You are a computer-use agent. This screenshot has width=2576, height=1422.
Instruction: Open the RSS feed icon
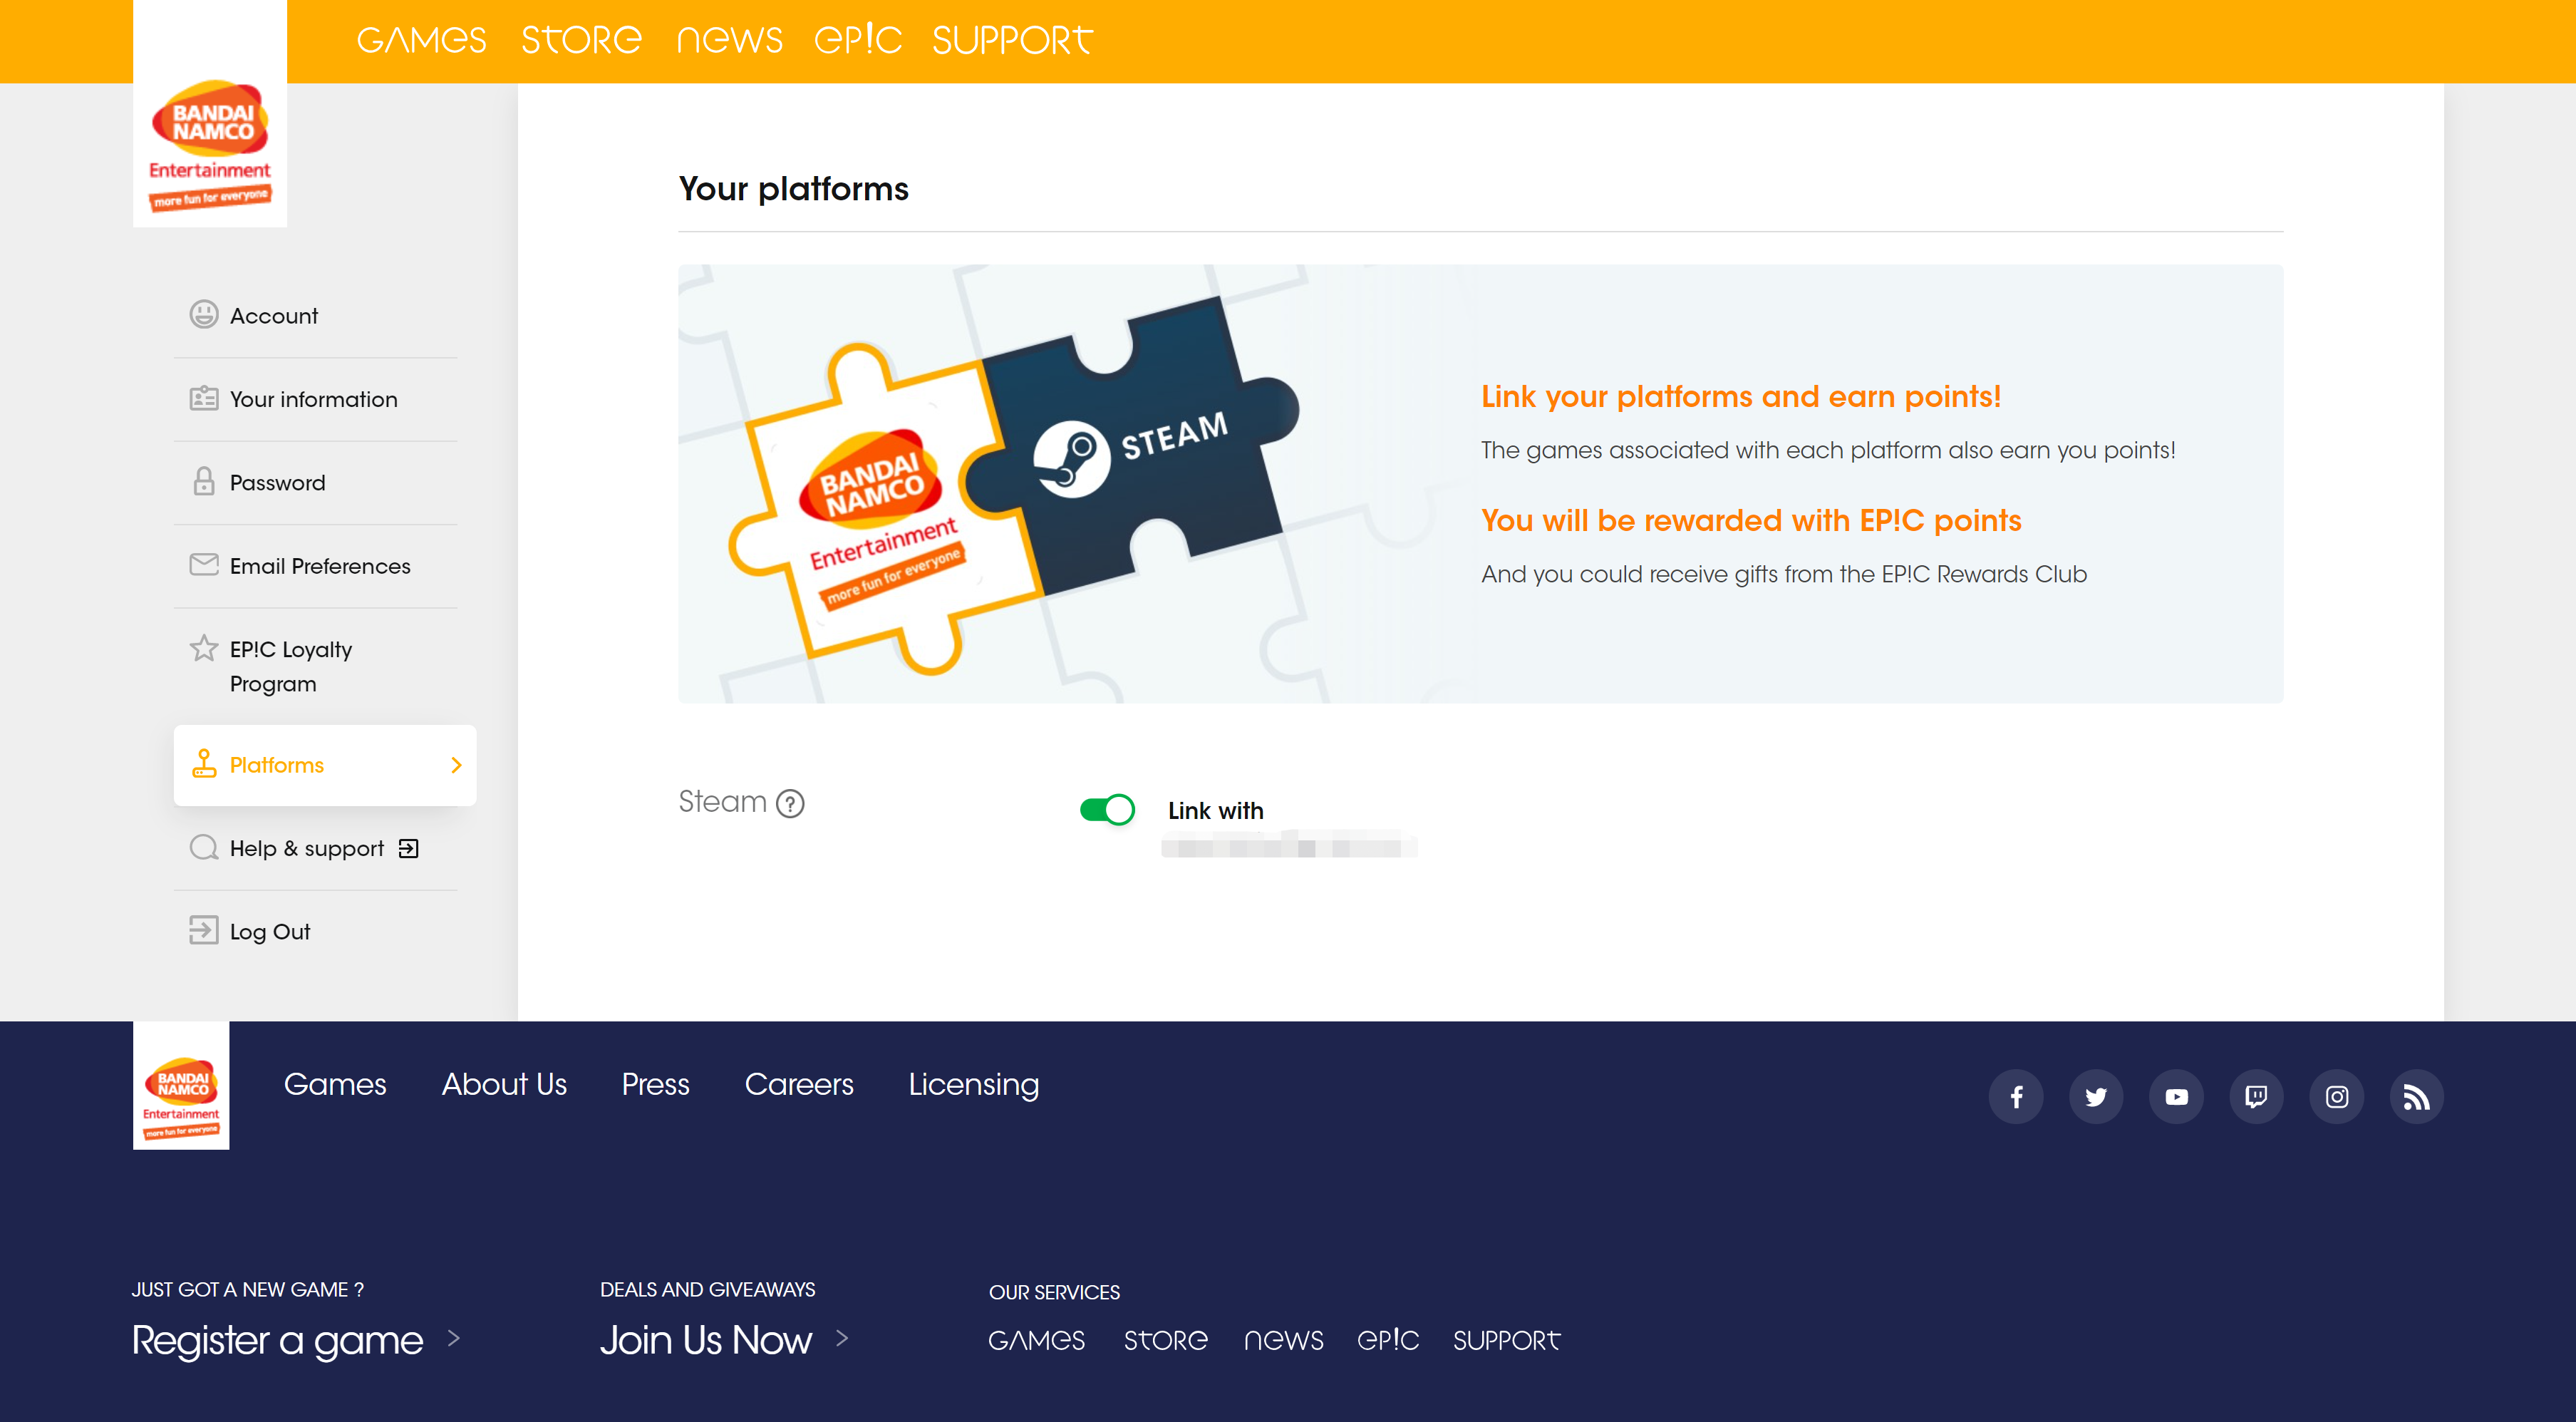[x=2416, y=1097]
